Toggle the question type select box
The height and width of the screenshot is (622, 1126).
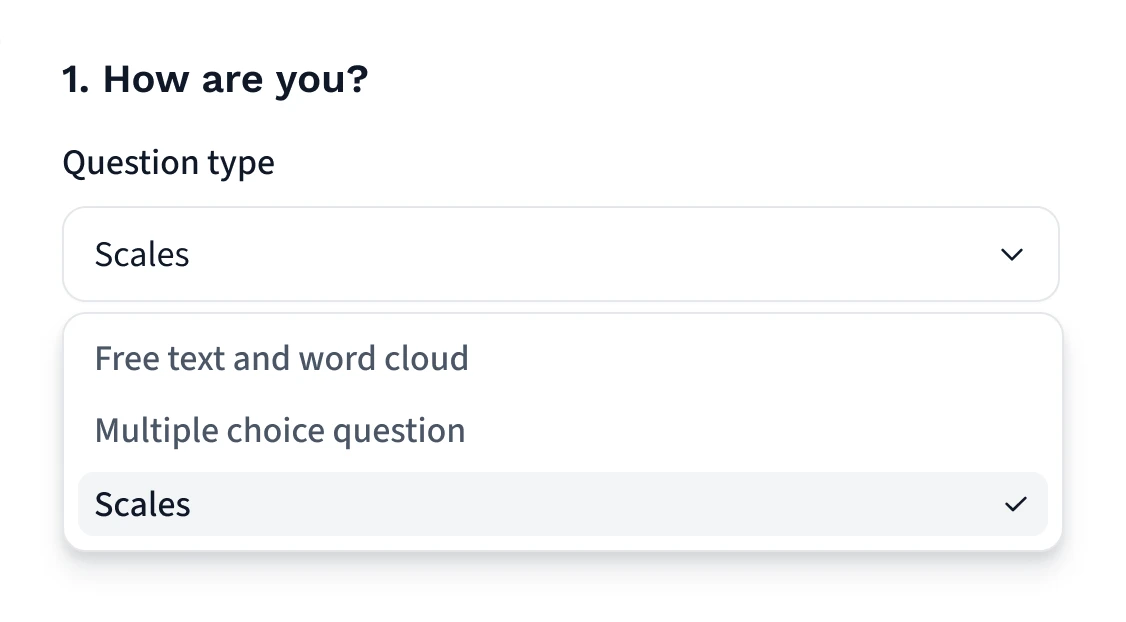pyautogui.click(x=560, y=255)
